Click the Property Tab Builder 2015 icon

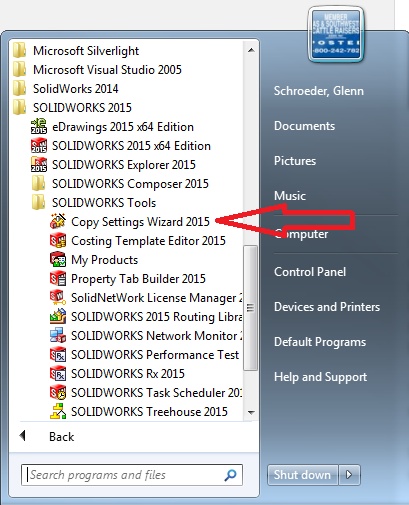pos(58,278)
